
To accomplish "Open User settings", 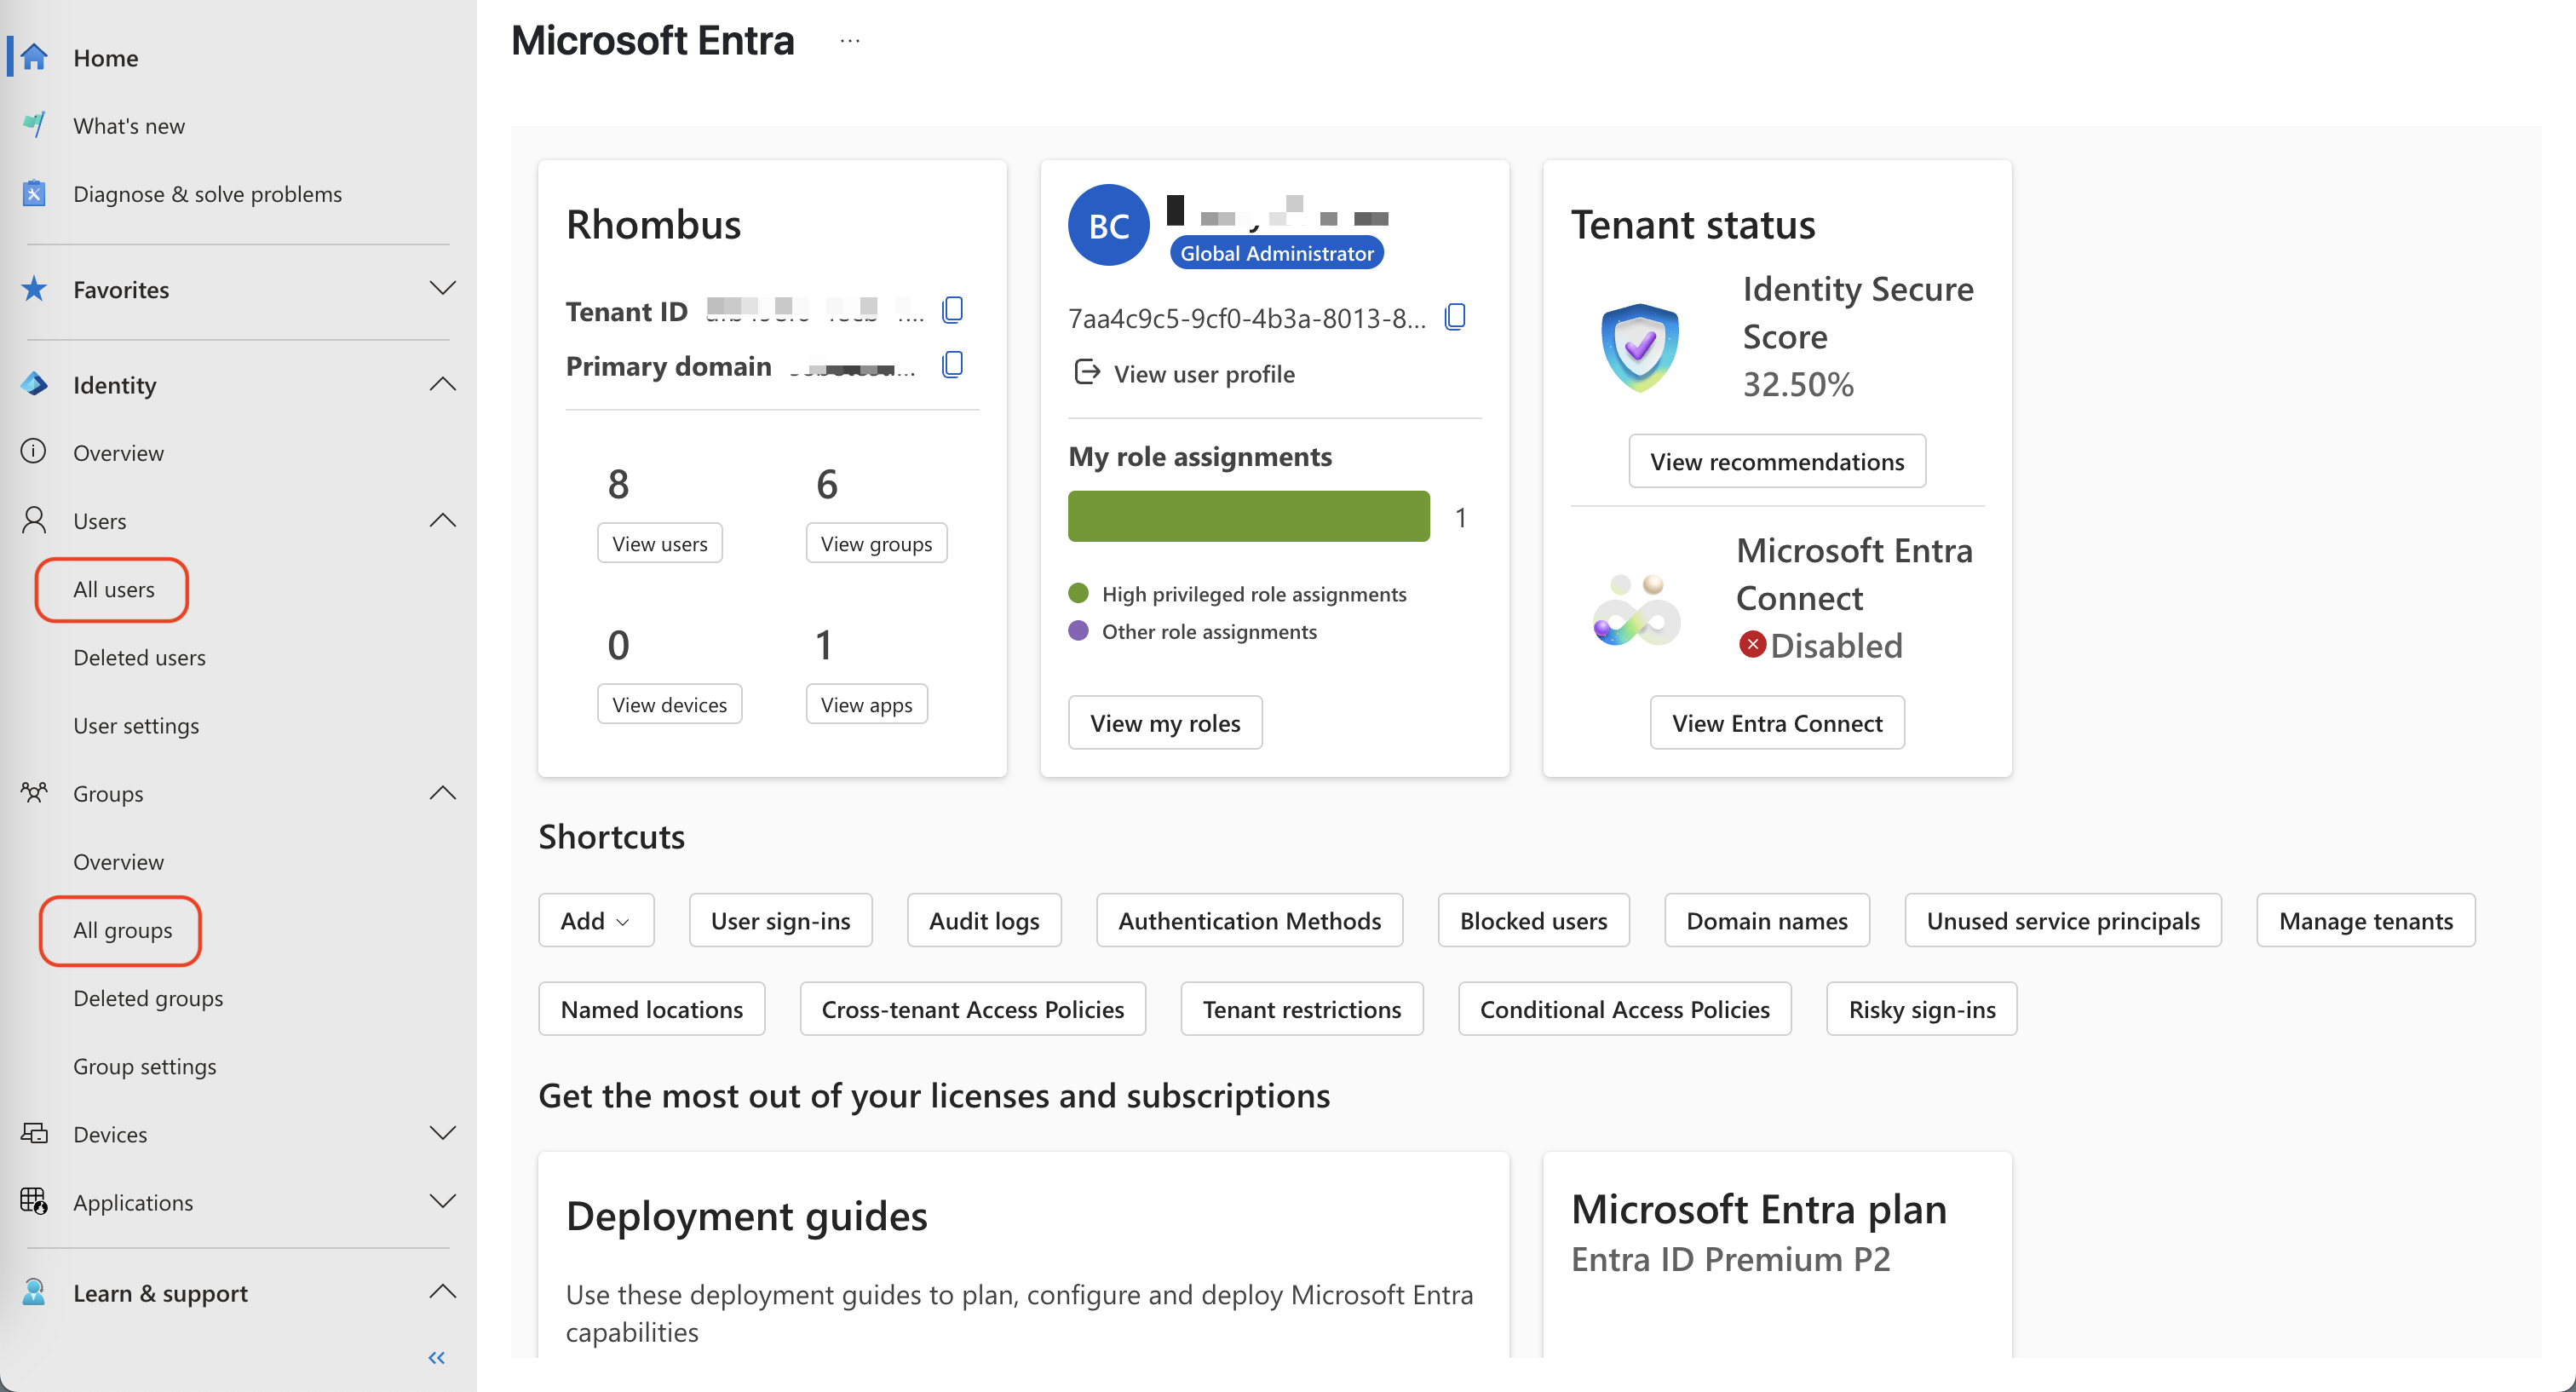I will pyautogui.click(x=136, y=725).
